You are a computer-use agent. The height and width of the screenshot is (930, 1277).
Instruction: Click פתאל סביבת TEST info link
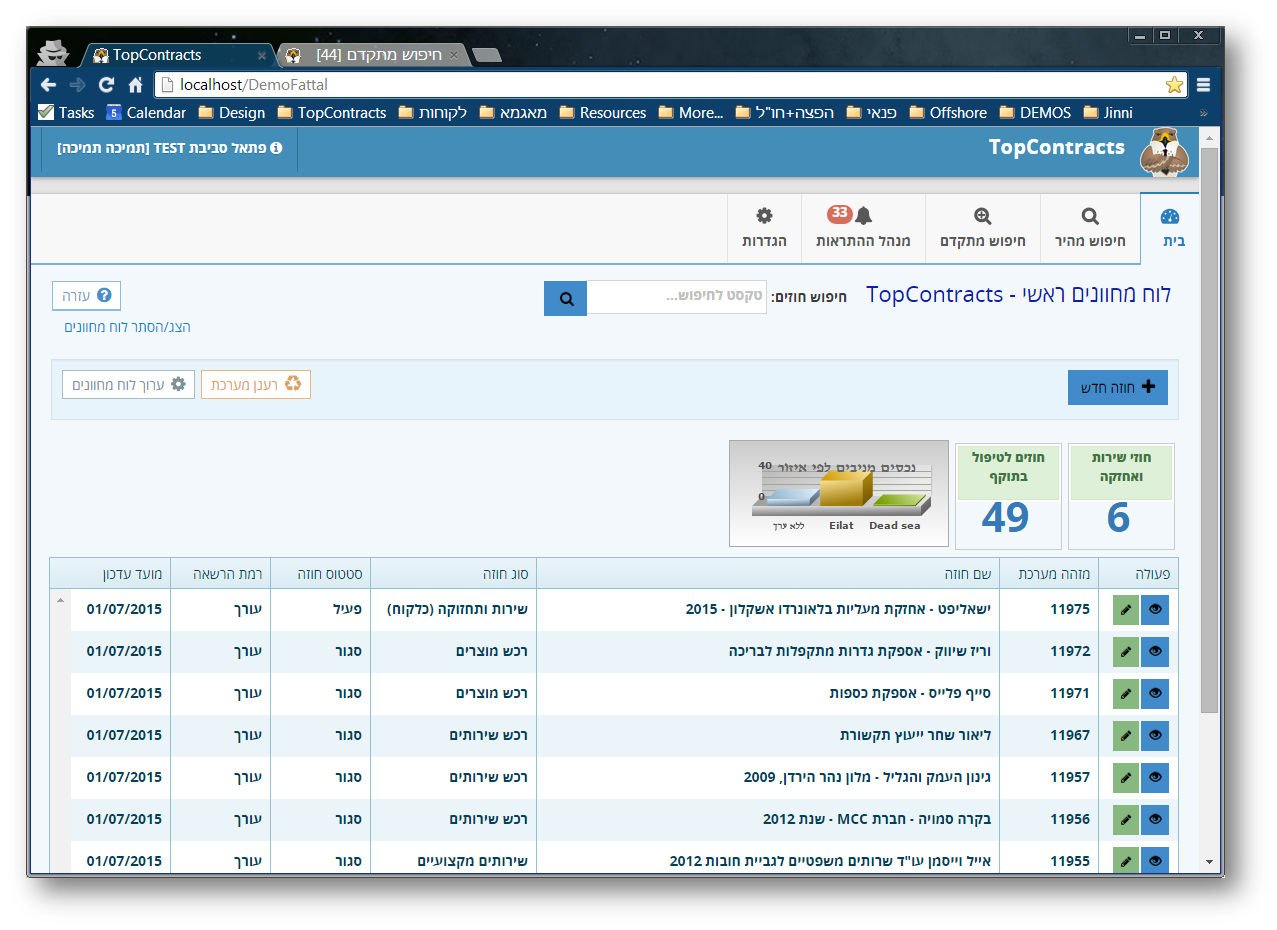click(170, 148)
